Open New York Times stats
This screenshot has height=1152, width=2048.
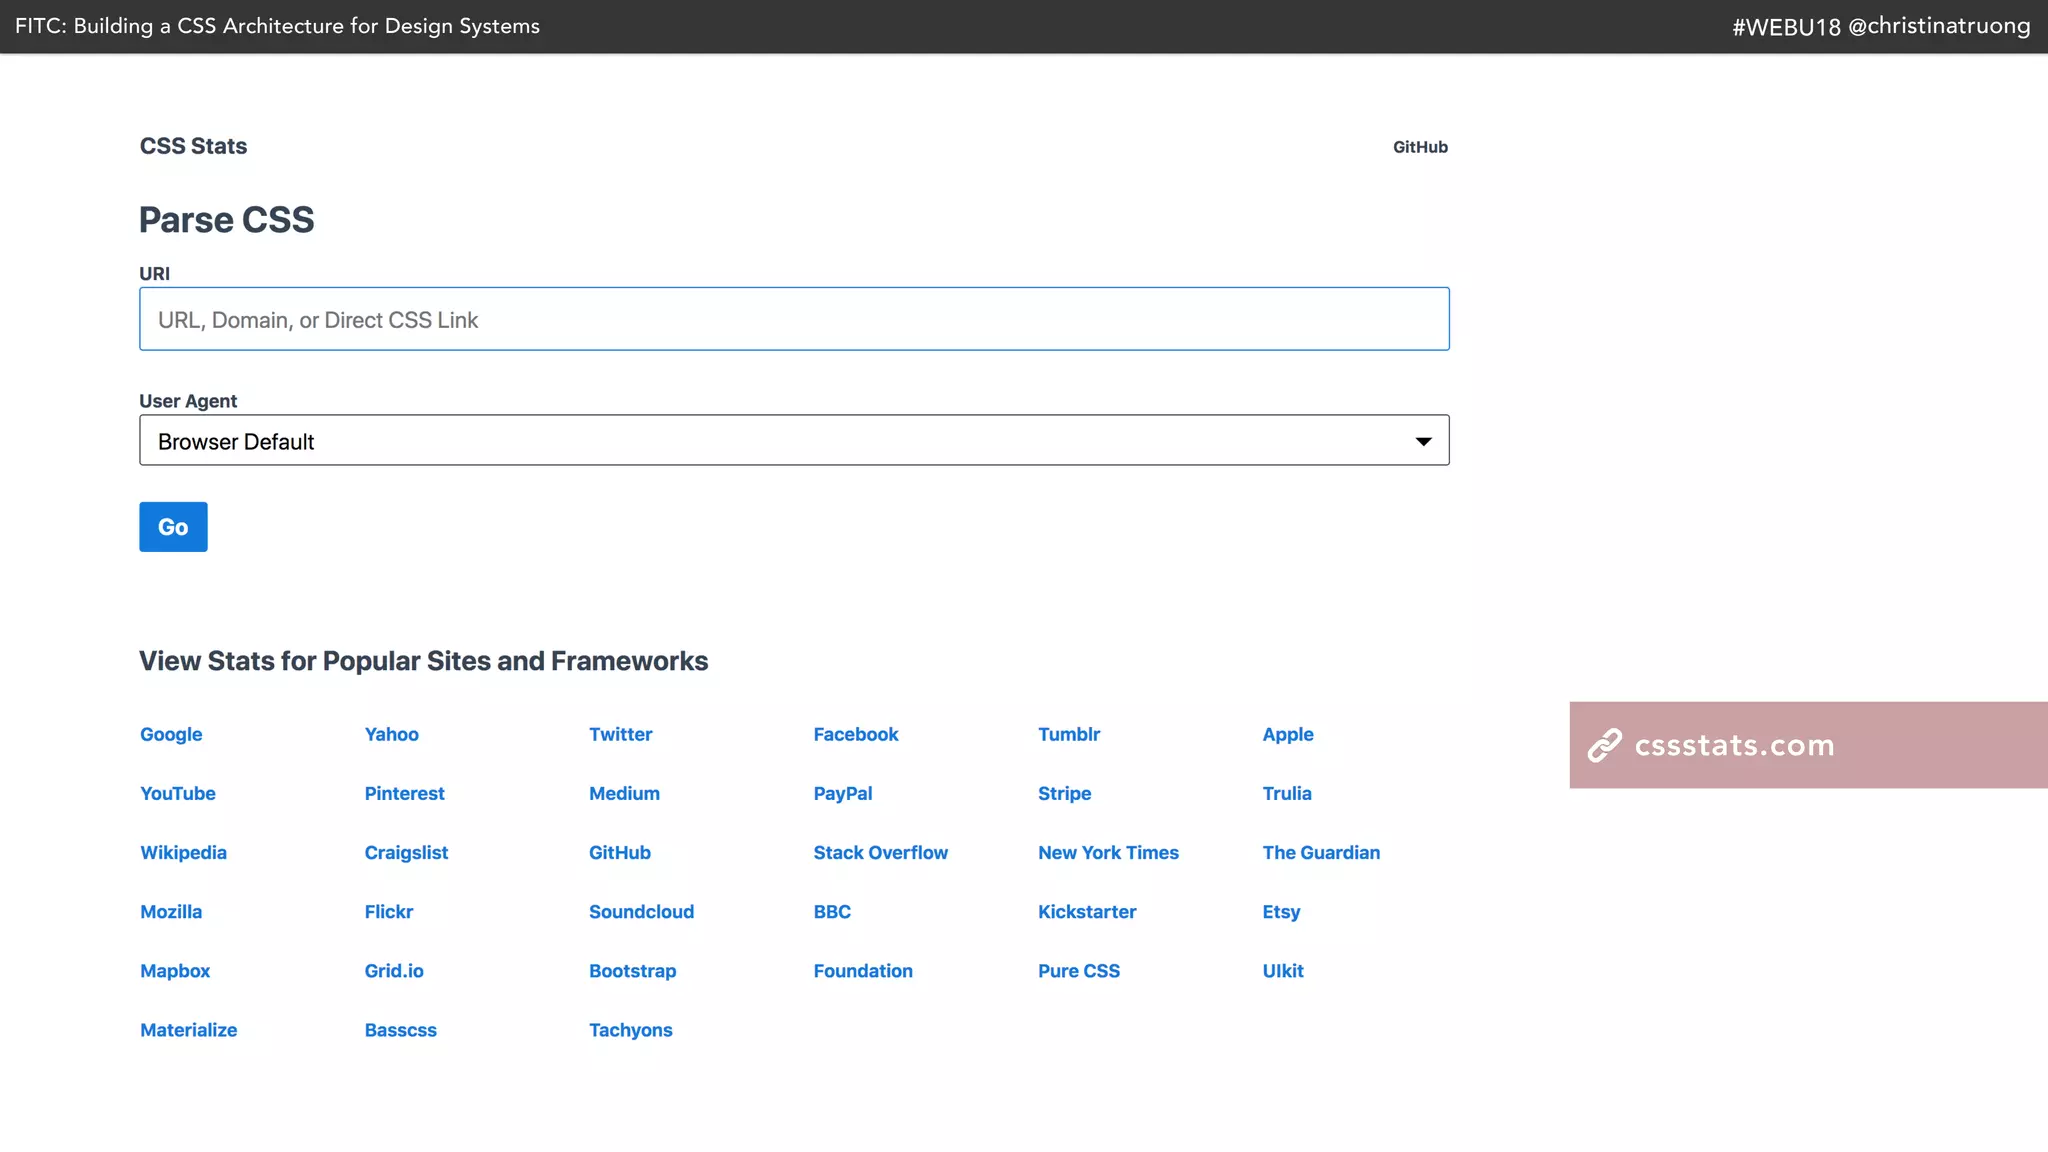point(1108,853)
